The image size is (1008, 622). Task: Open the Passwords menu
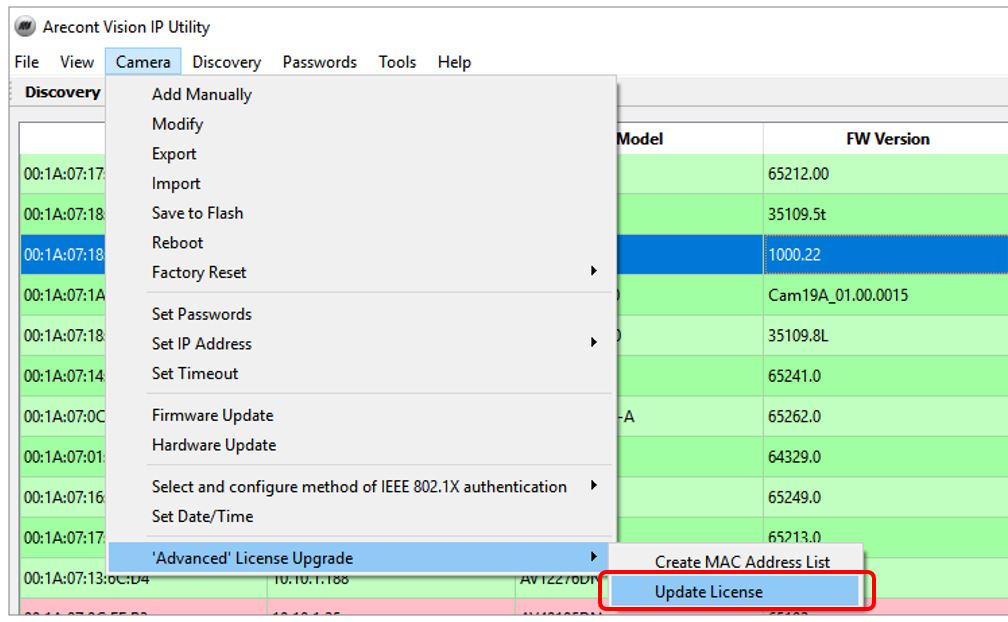pyautogui.click(x=320, y=62)
